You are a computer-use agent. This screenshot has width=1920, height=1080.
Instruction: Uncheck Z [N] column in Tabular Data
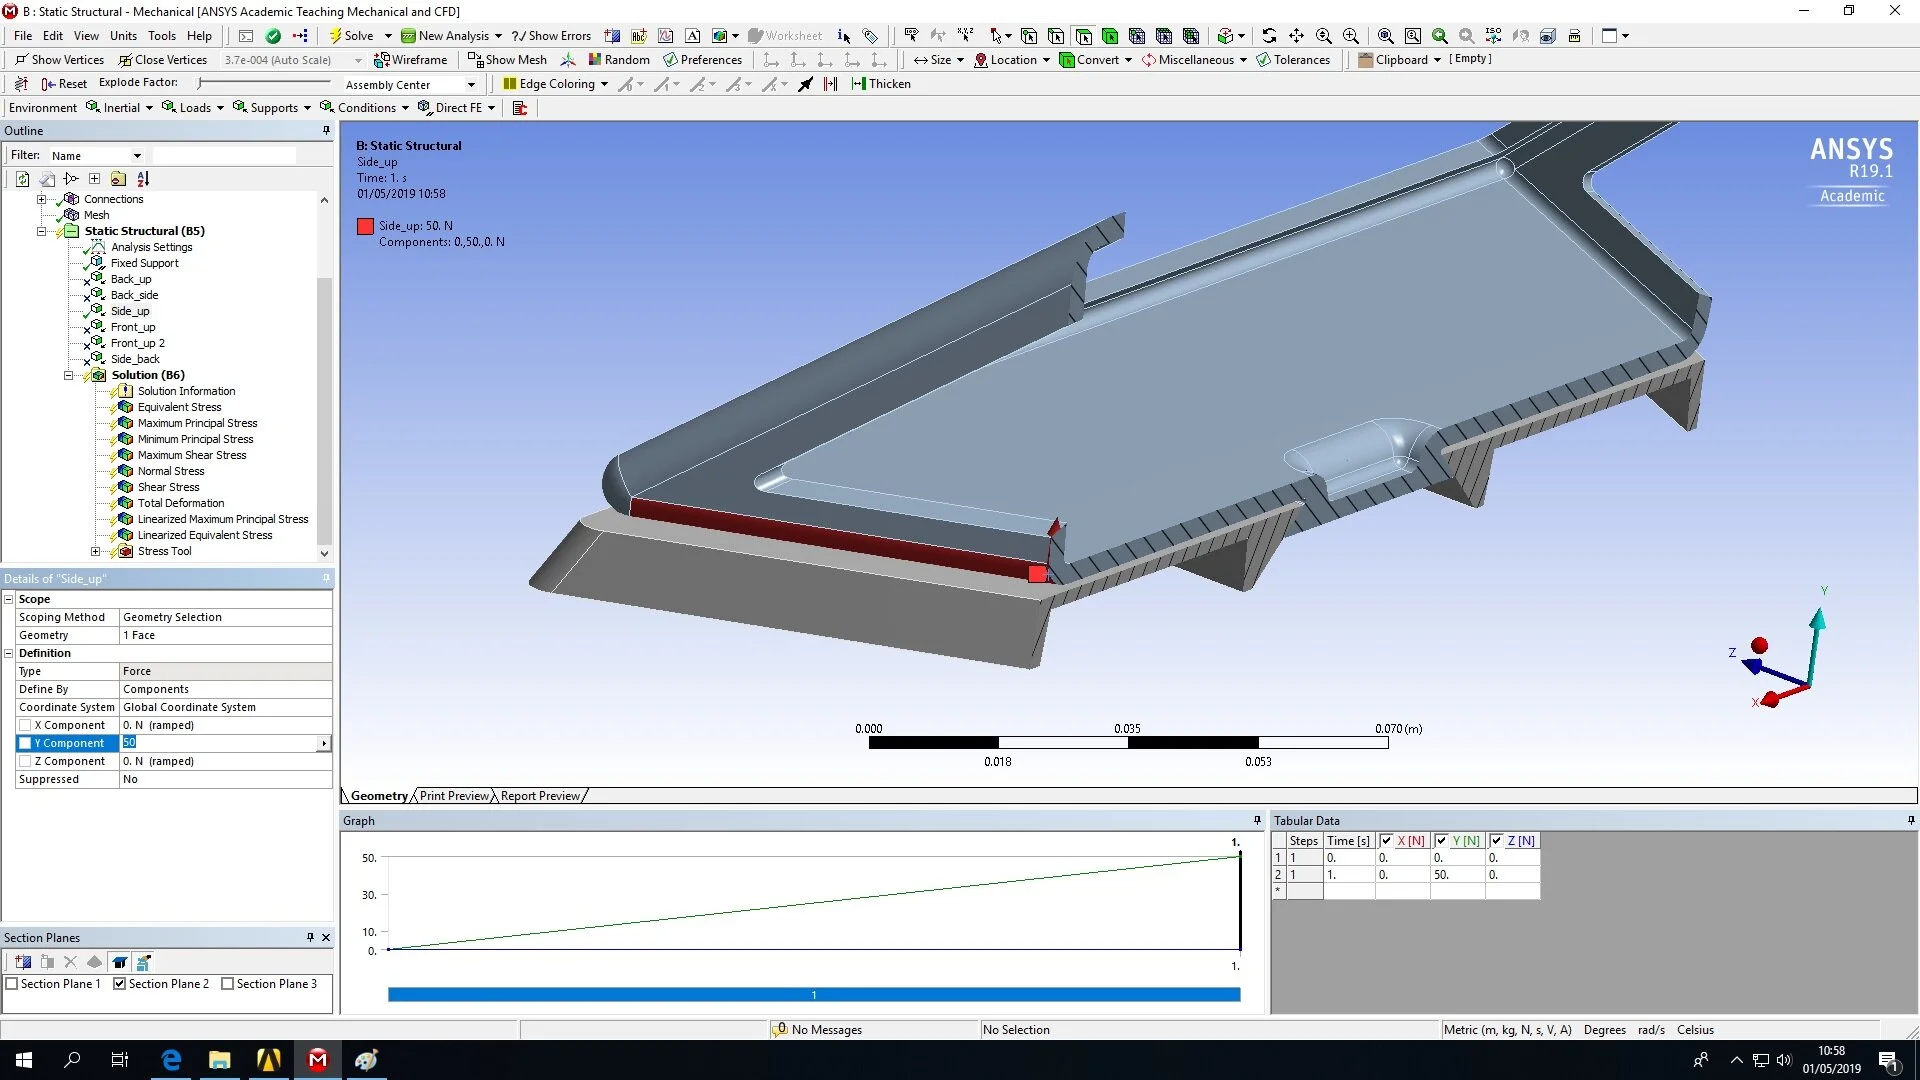[x=1496, y=841]
